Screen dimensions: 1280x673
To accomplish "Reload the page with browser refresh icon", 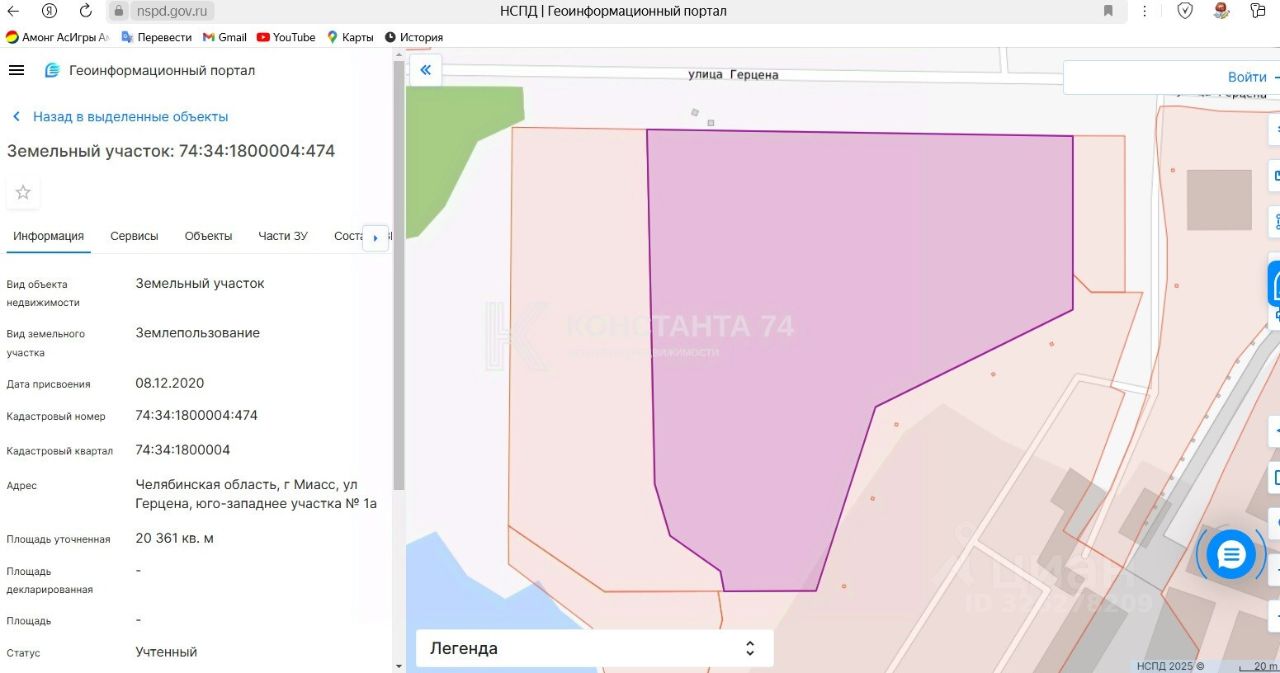I will (85, 11).
